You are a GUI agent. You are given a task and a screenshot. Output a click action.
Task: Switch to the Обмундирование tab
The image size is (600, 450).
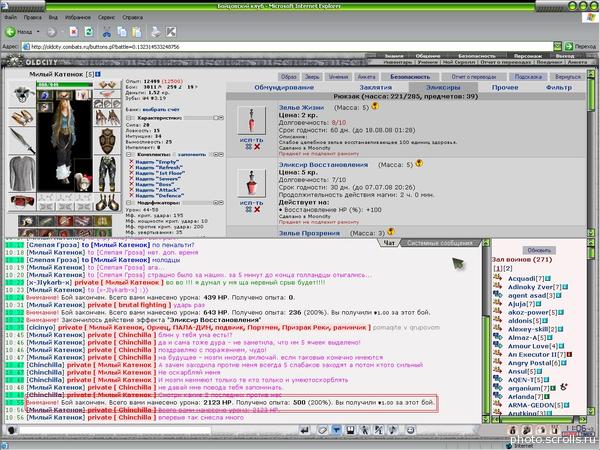pos(284,87)
